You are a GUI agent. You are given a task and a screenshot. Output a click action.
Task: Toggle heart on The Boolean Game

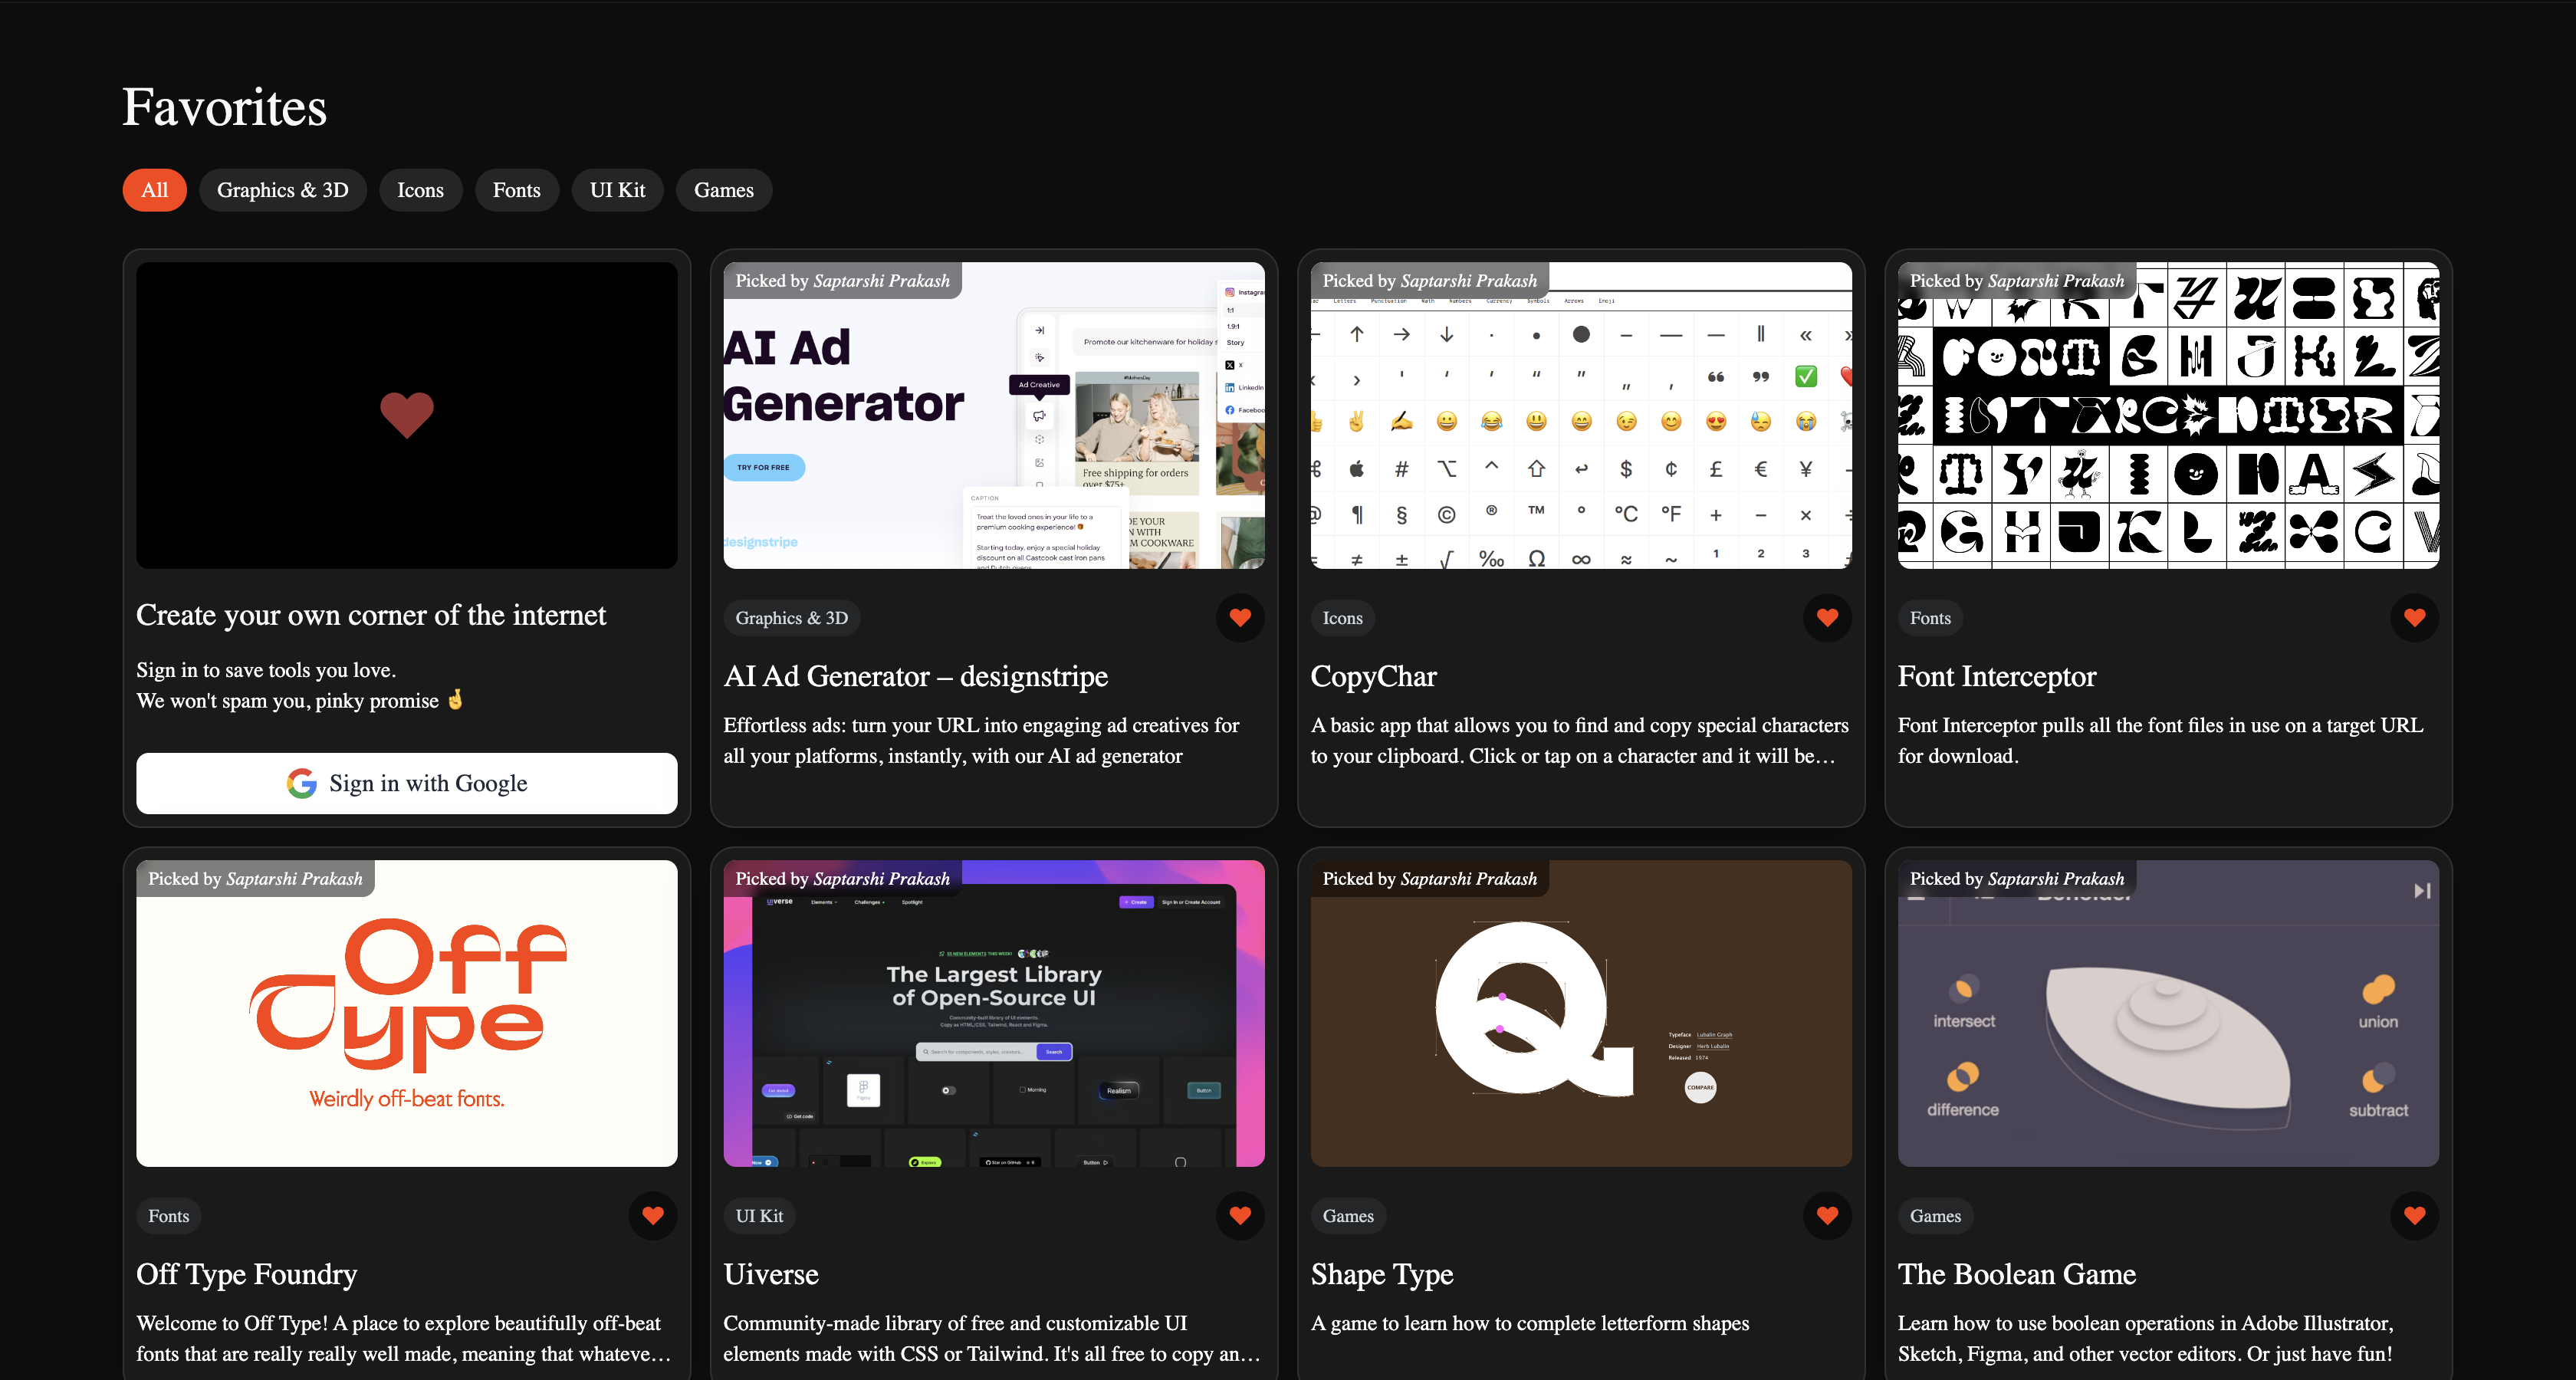point(2414,1216)
